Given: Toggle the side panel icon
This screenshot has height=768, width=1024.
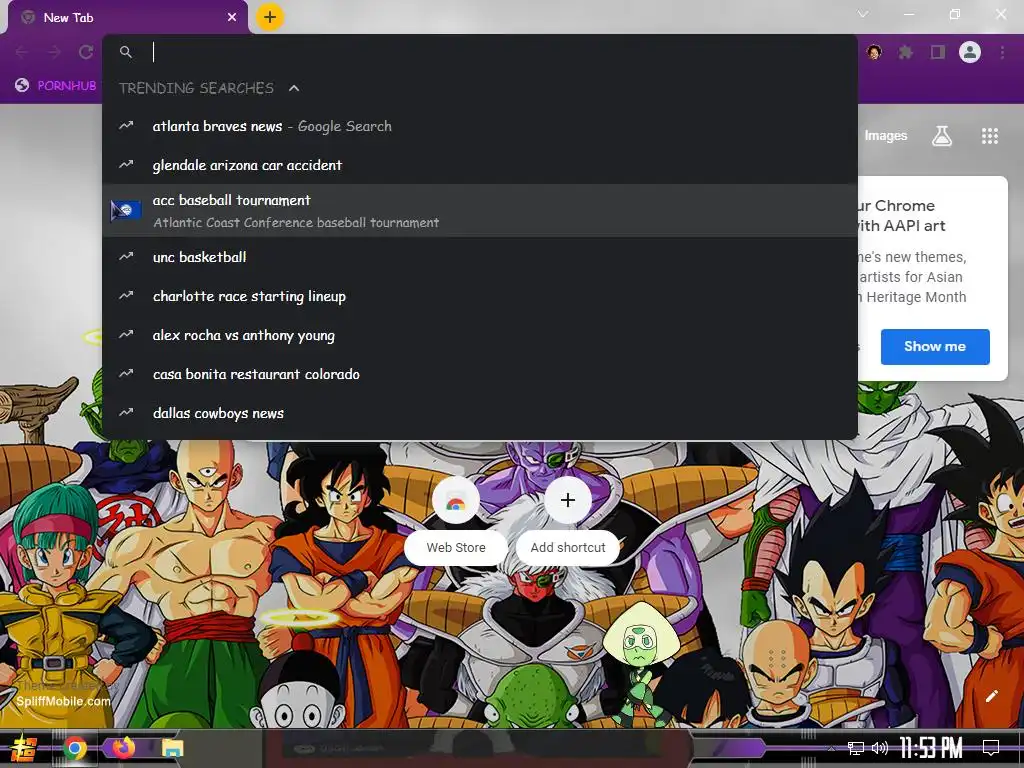Looking at the screenshot, I should coord(938,52).
